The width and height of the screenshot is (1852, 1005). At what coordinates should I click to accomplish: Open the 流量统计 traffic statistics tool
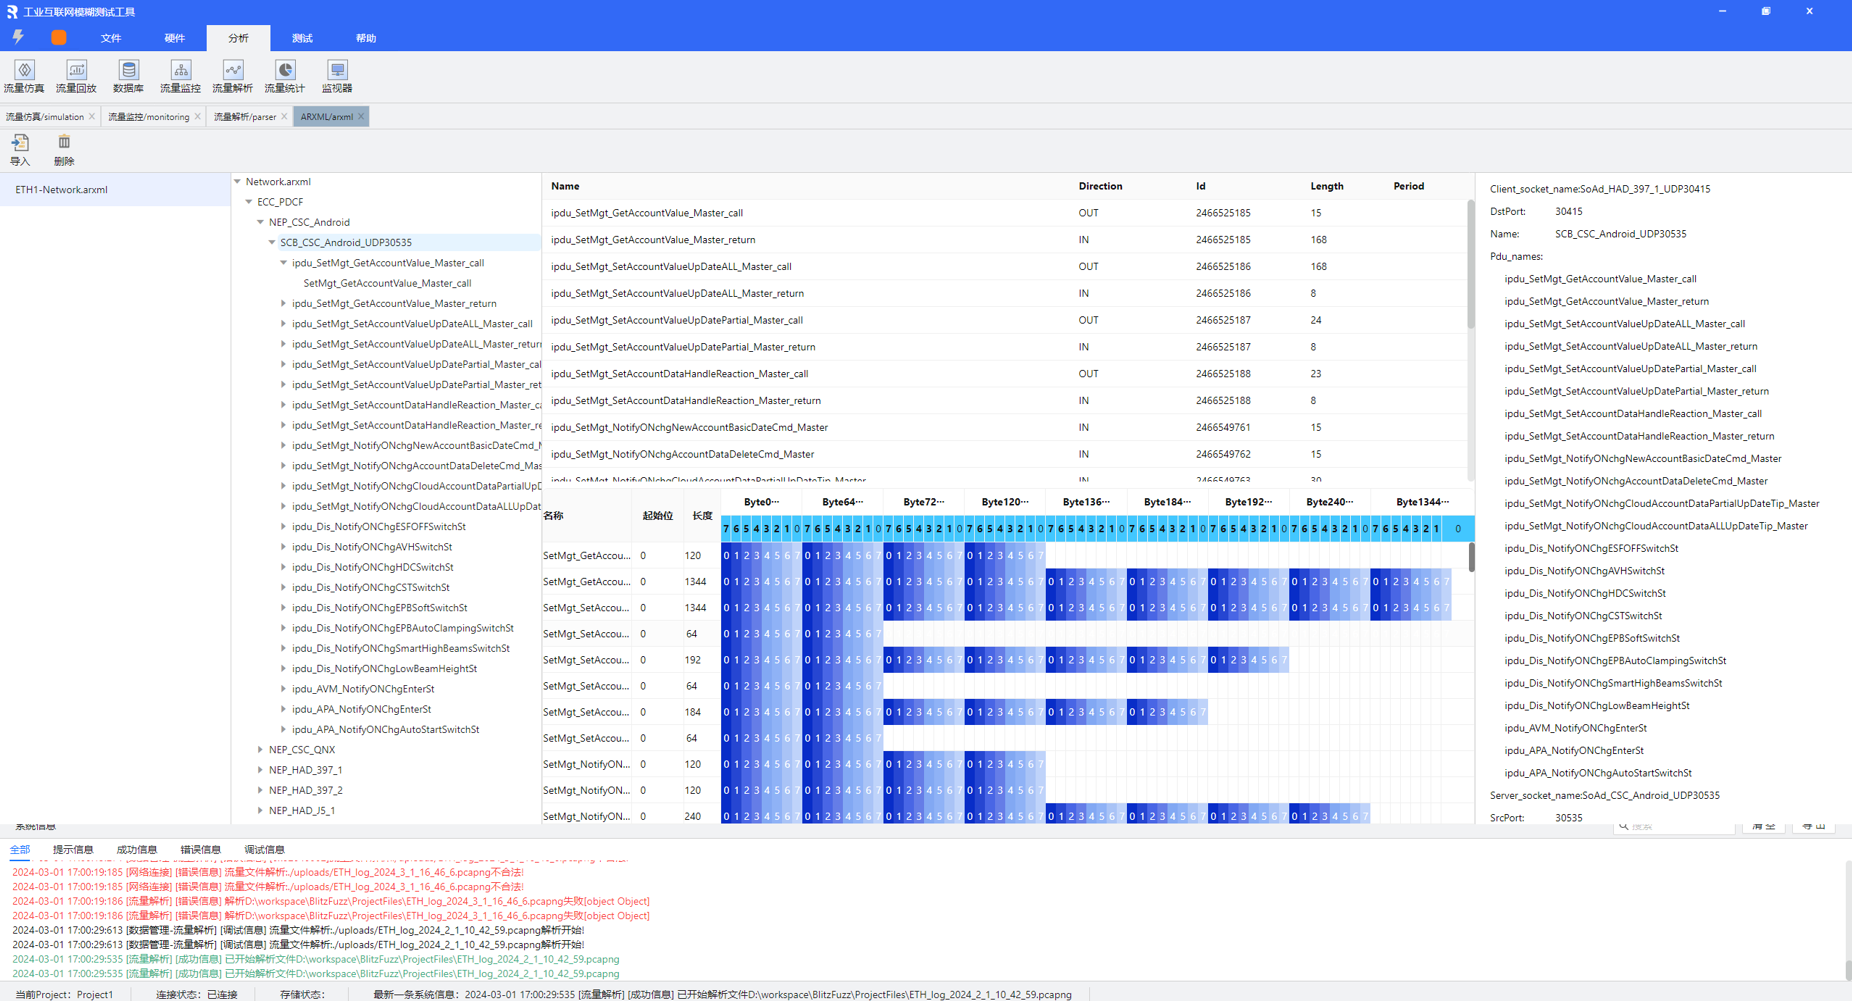coord(284,76)
